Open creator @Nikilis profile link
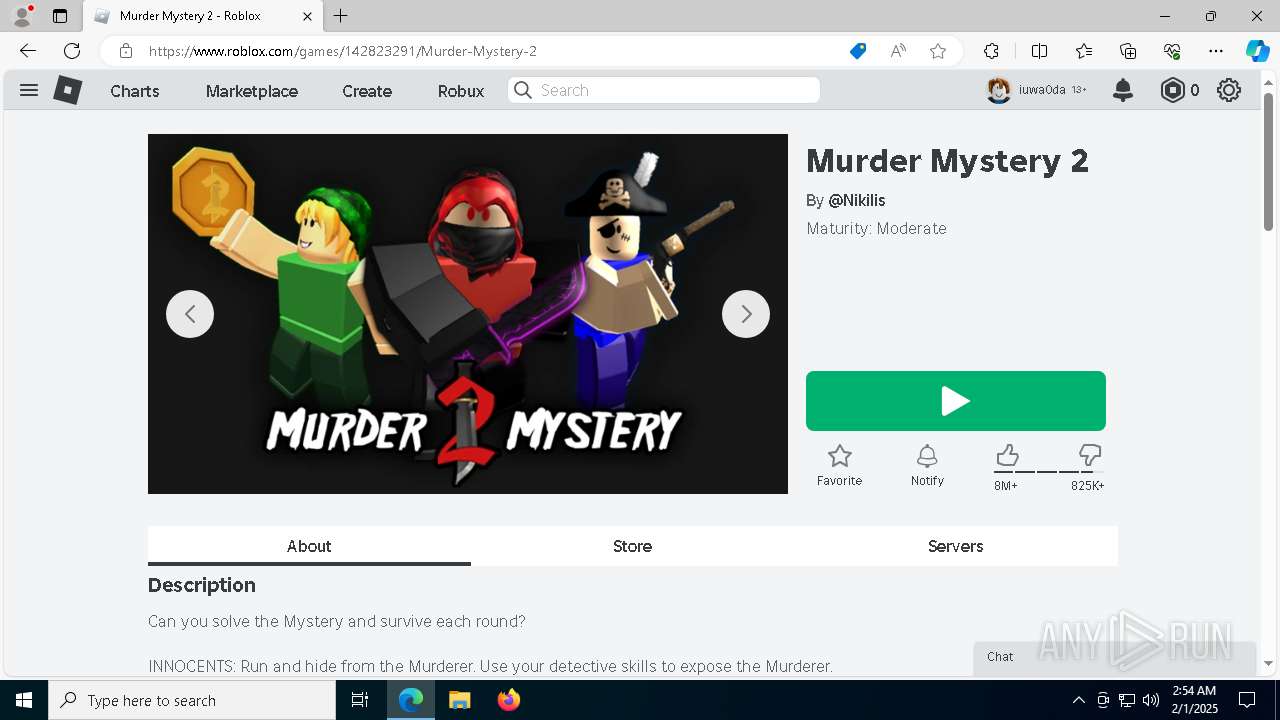The height and width of the screenshot is (720, 1280). [x=857, y=200]
